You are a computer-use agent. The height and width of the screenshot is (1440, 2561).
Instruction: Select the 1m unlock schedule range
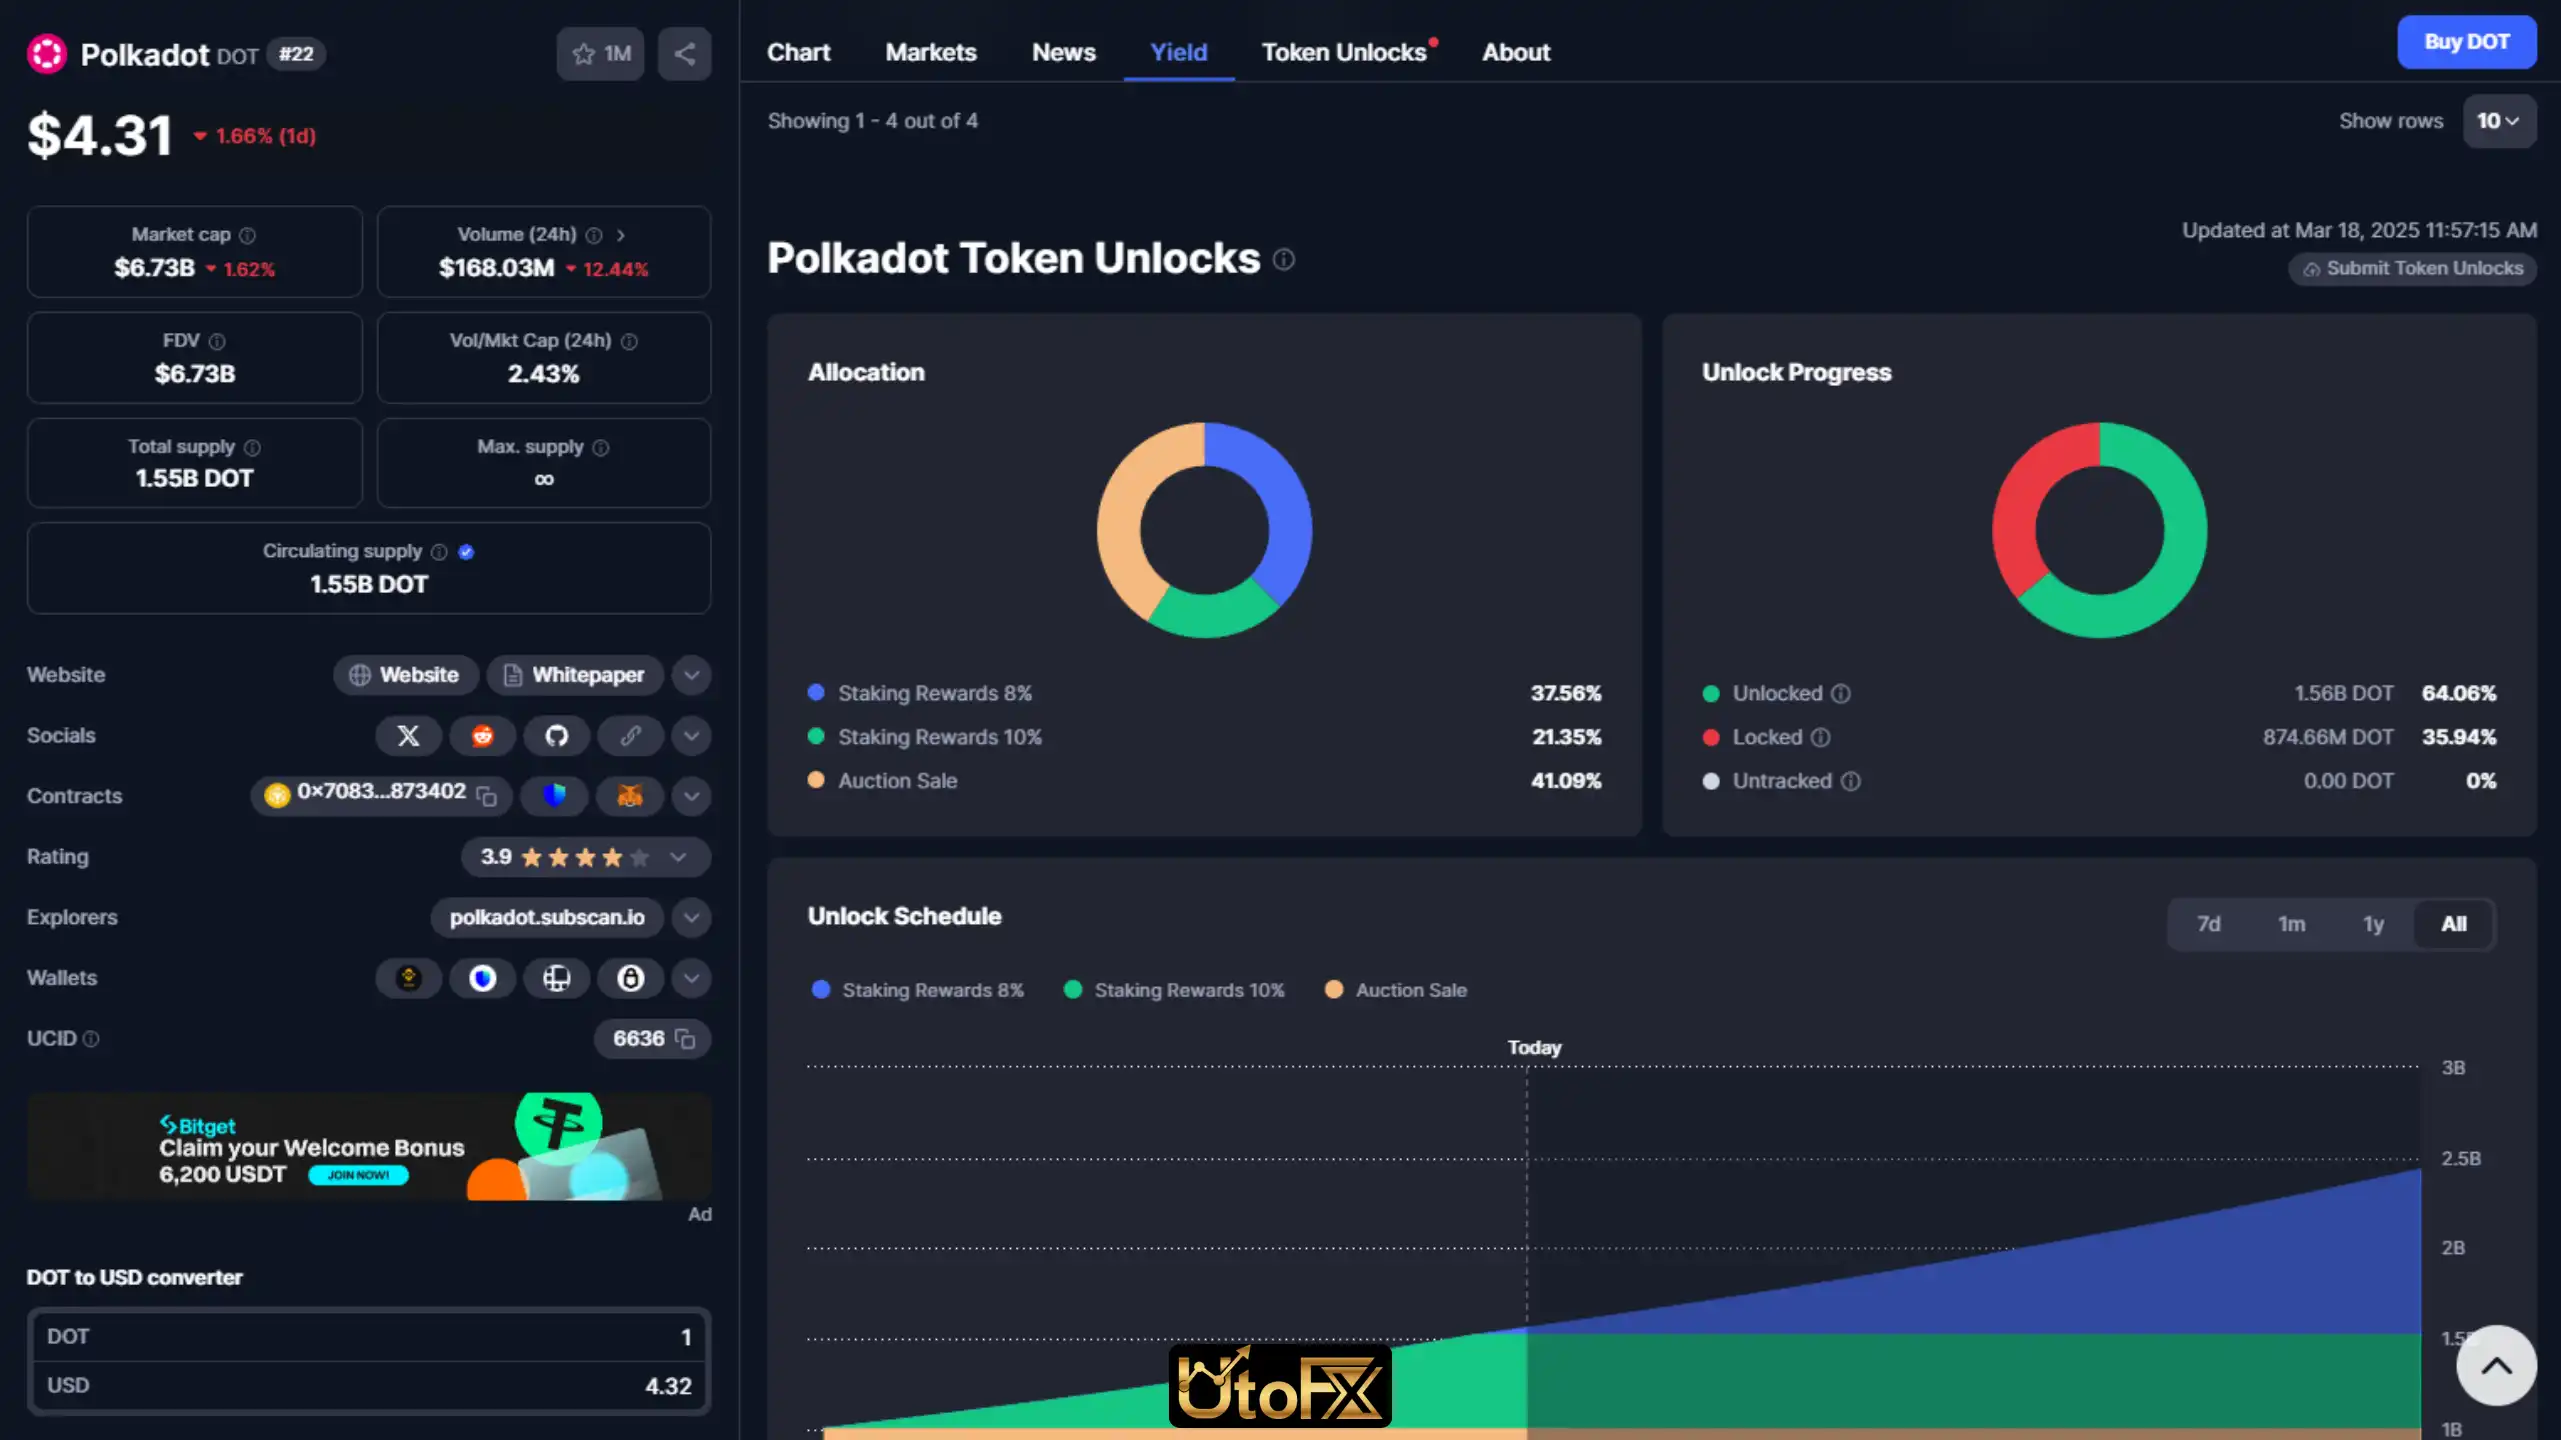2291,924
